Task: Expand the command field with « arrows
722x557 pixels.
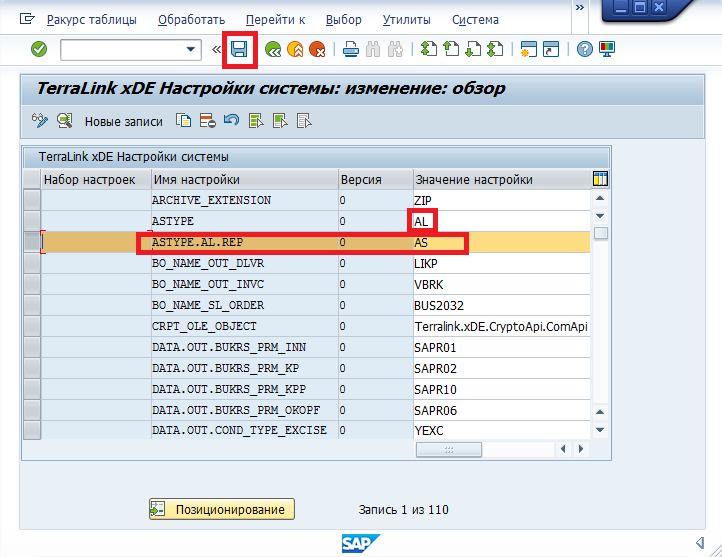Action: (x=217, y=49)
